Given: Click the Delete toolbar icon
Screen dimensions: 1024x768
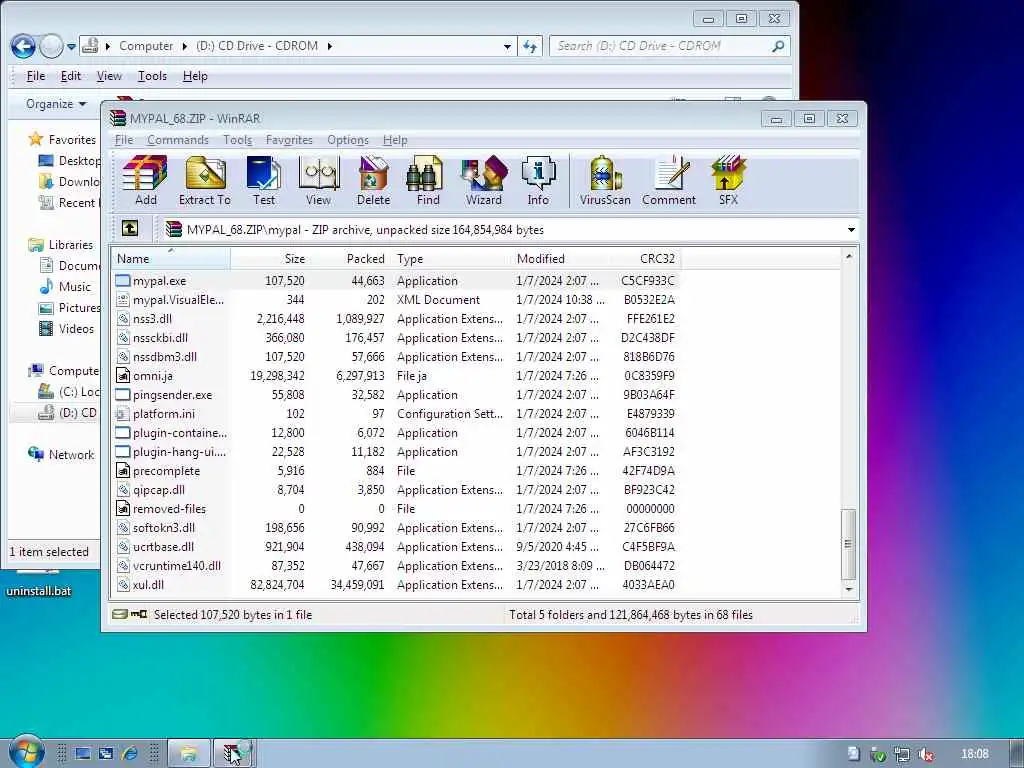Looking at the screenshot, I should point(374,180).
